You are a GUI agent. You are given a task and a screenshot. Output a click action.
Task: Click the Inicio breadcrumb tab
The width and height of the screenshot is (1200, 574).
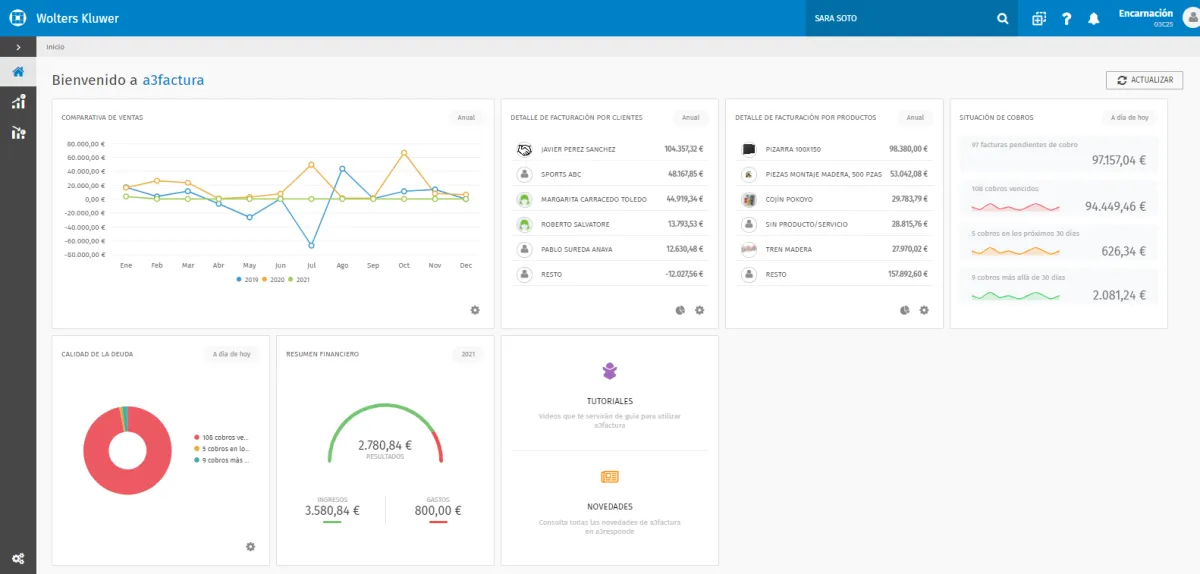tap(55, 47)
